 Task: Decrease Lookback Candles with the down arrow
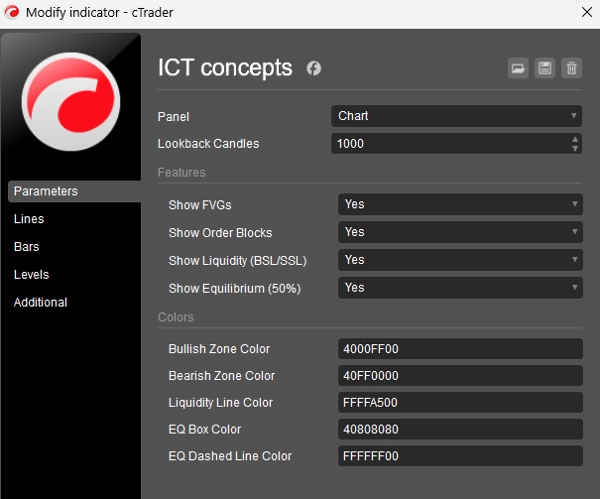pyautogui.click(x=575, y=148)
